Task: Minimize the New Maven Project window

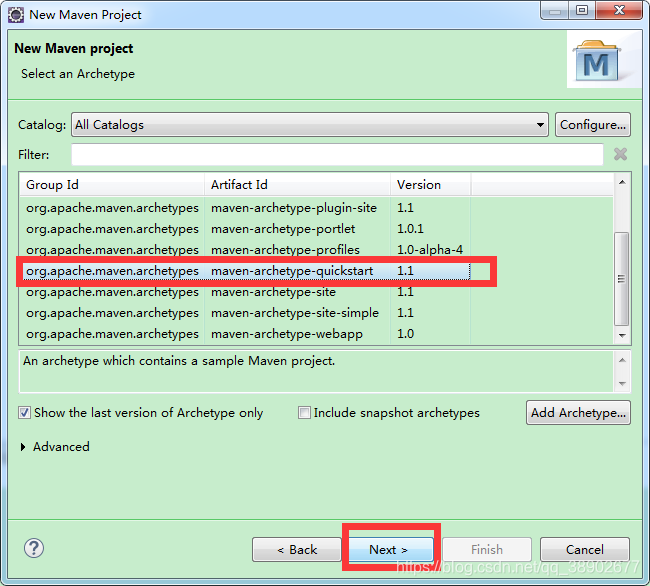Action: coord(555,11)
